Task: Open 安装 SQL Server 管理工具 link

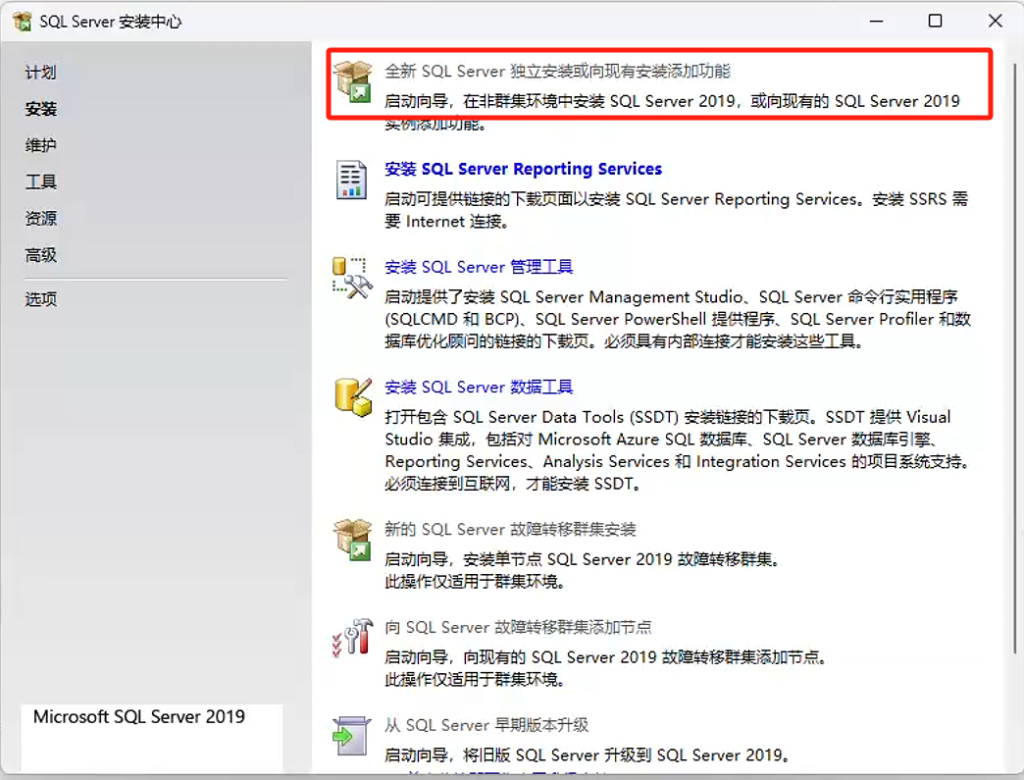Action: pyautogui.click(x=479, y=267)
